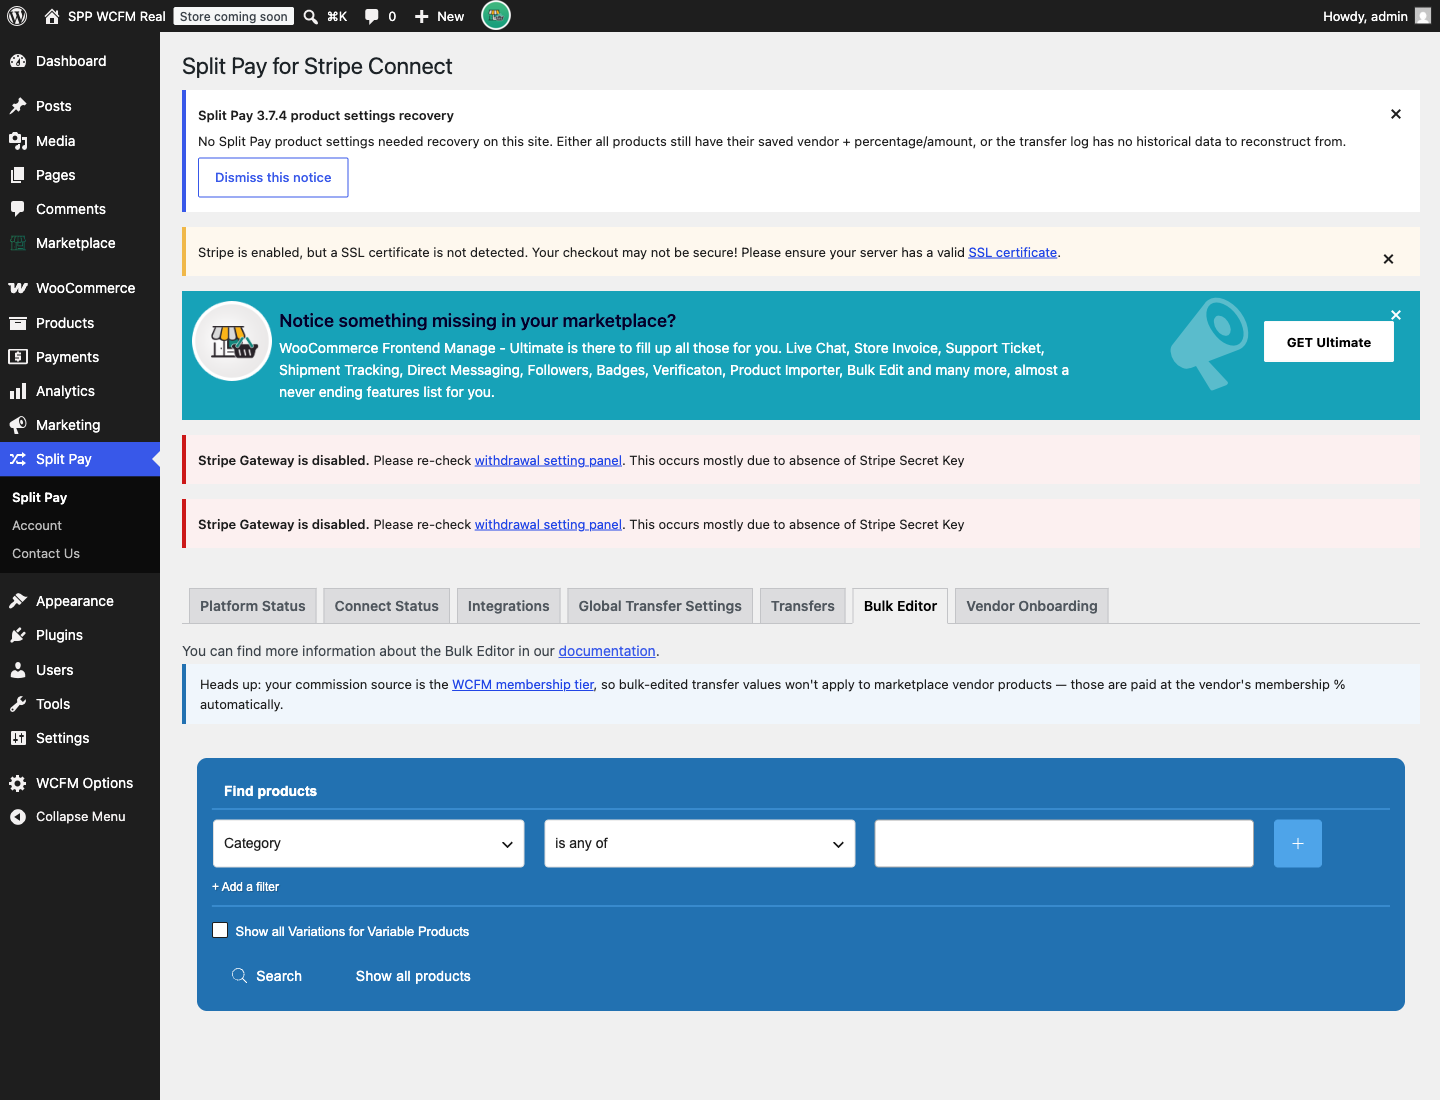Open the Global Transfer Settings tab
The height and width of the screenshot is (1100, 1440).
pyautogui.click(x=660, y=606)
